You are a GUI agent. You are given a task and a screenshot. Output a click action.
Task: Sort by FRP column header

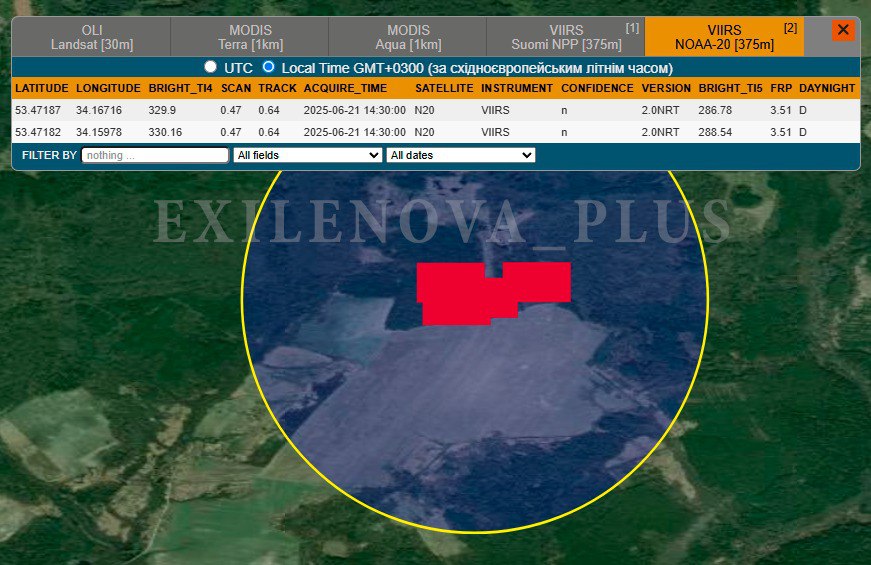coord(781,88)
